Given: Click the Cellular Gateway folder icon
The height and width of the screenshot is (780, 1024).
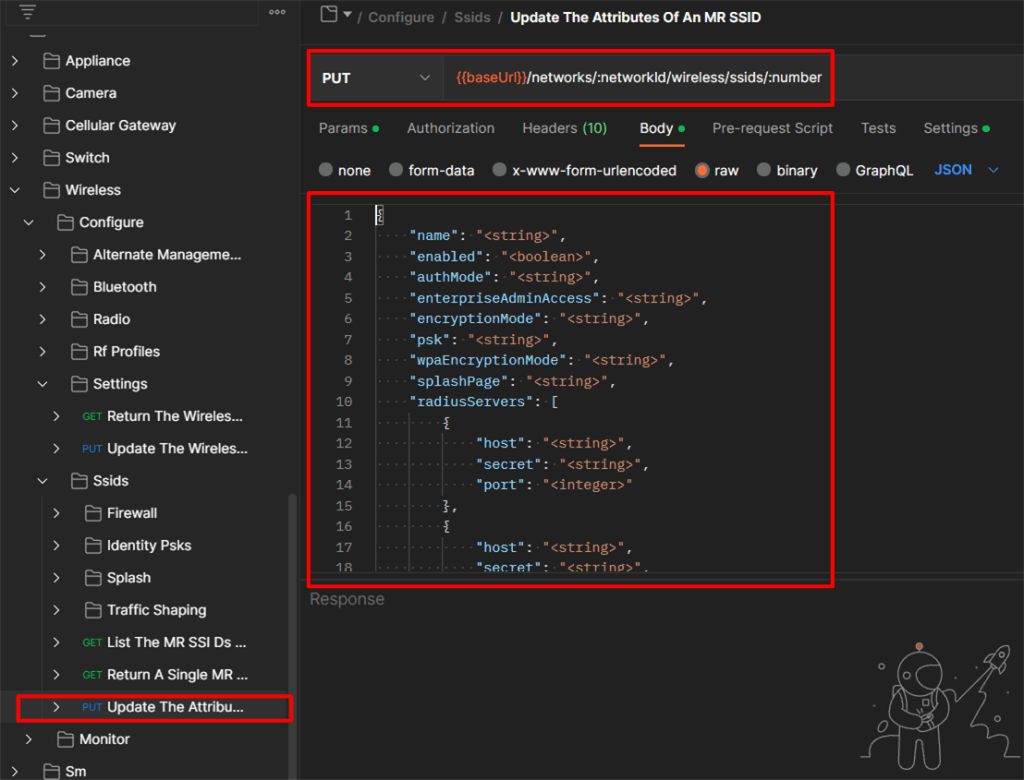Looking at the screenshot, I should click(51, 126).
